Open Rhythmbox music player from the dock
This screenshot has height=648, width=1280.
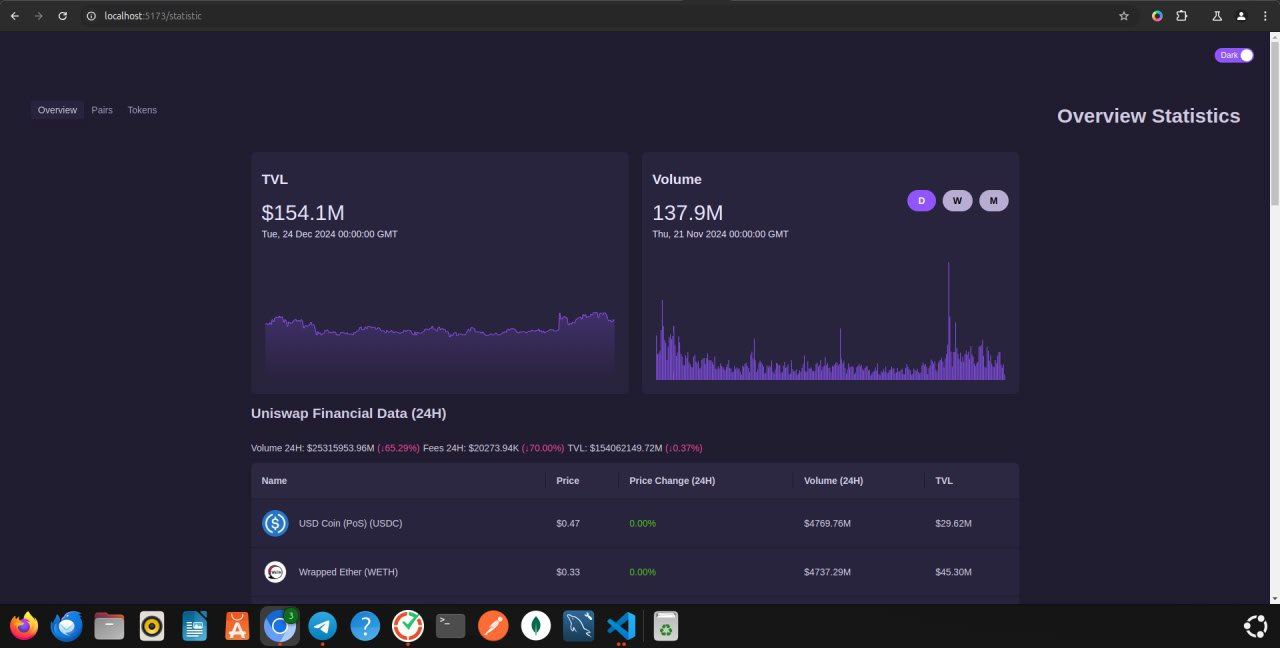point(152,627)
